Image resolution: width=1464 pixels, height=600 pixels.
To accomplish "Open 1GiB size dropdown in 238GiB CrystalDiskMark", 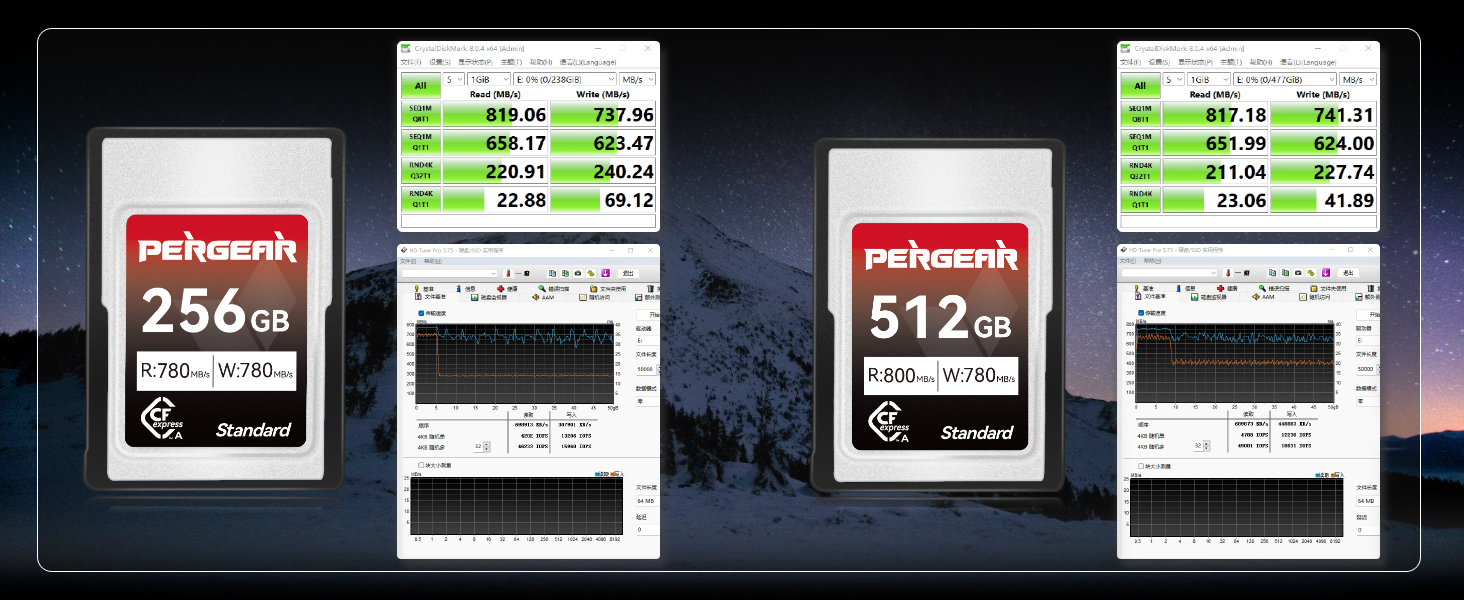I will [489, 79].
